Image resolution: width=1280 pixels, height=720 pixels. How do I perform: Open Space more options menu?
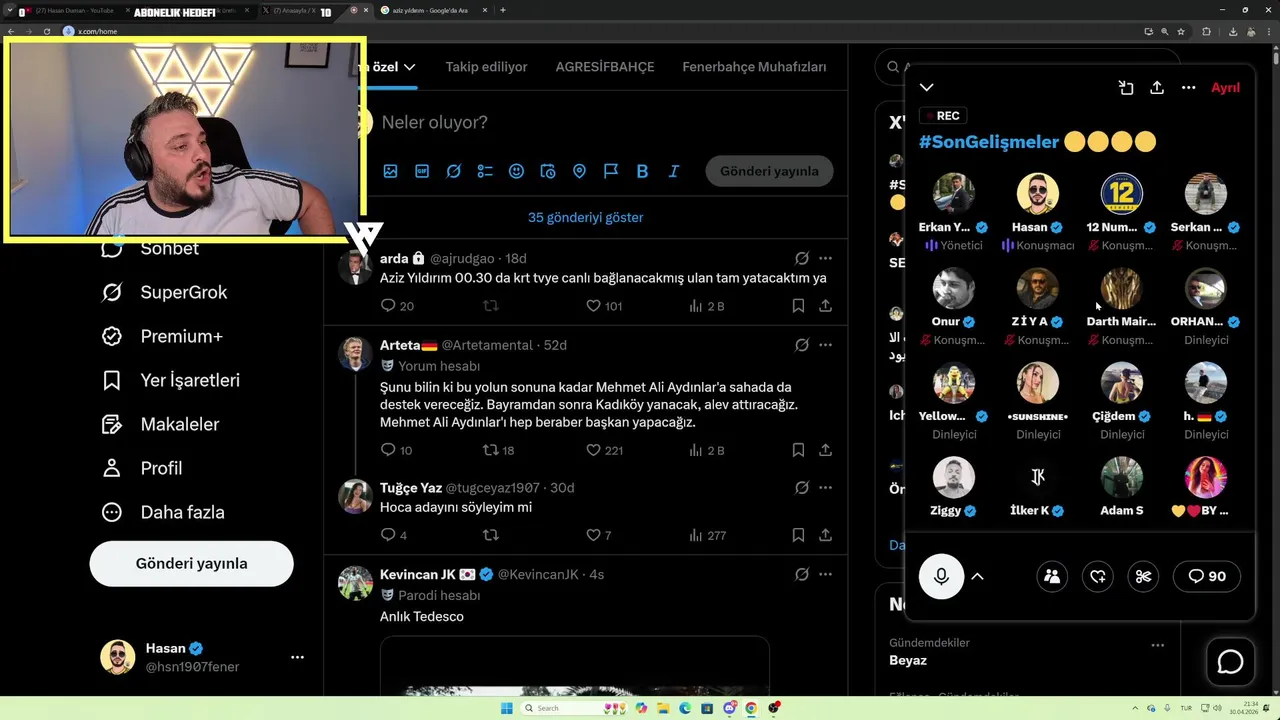tap(1188, 88)
